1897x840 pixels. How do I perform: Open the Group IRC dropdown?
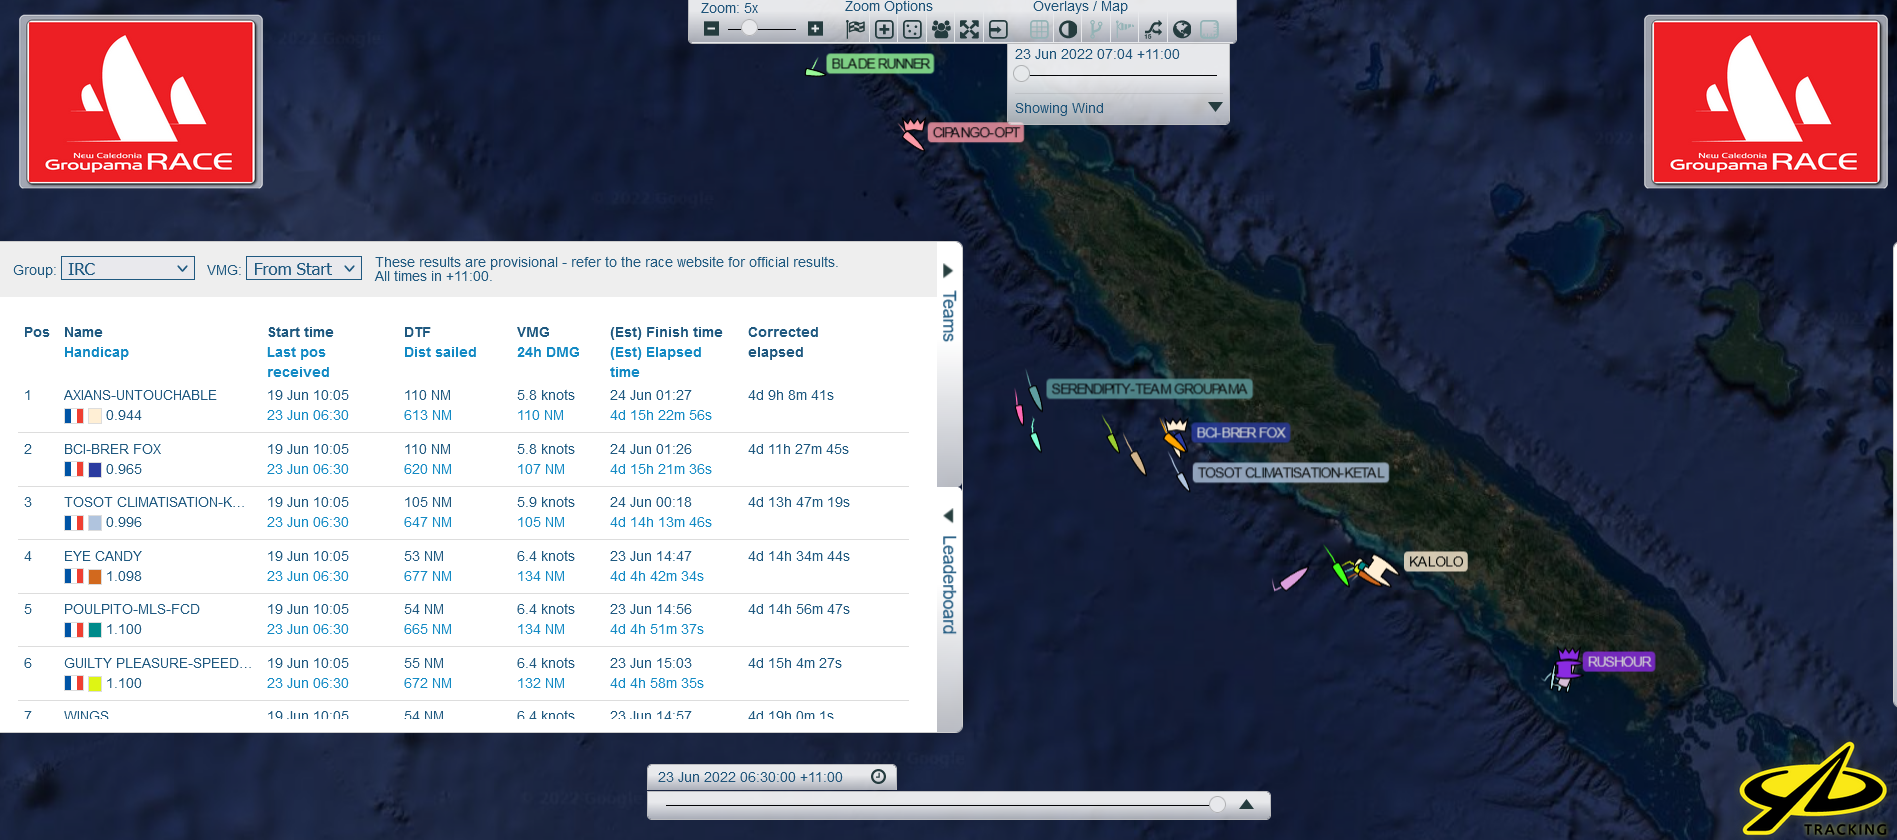click(128, 269)
